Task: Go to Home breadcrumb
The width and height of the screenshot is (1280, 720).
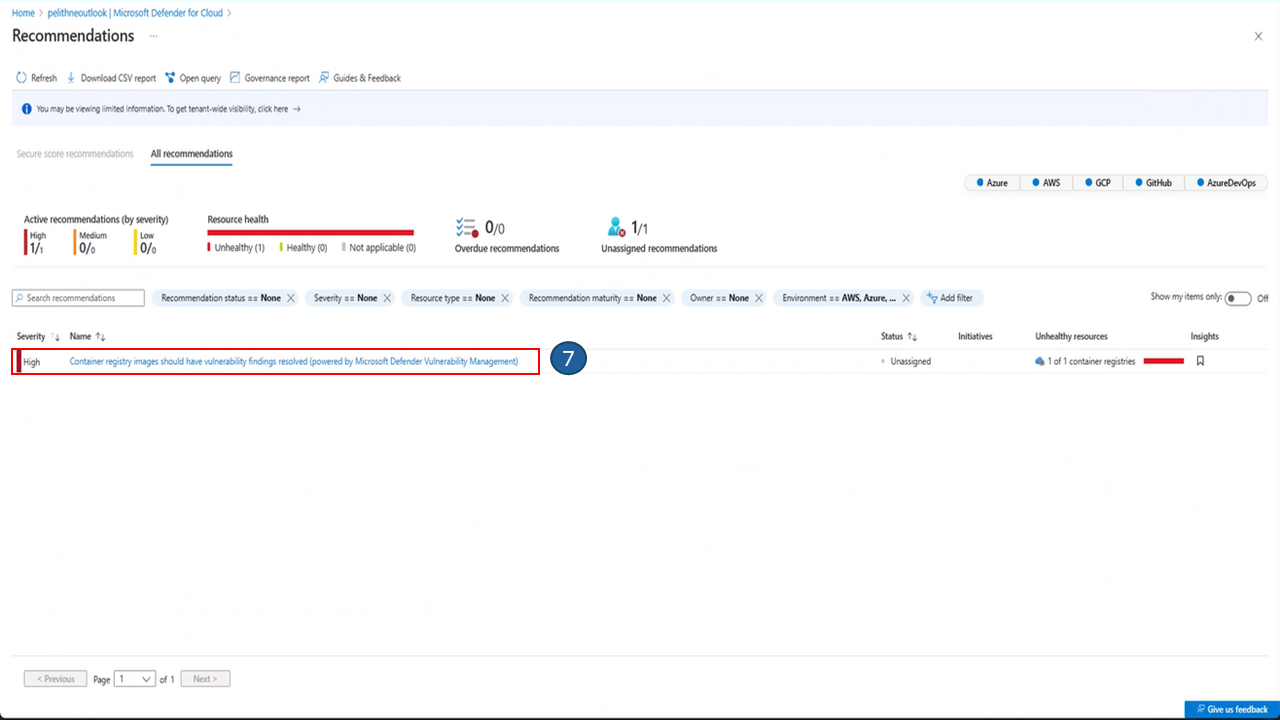Action: (23, 13)
